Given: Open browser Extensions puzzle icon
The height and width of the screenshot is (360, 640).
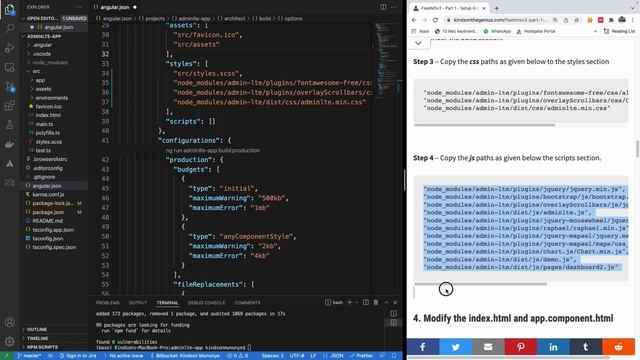Looking at the screenshot, I should 611,20.
